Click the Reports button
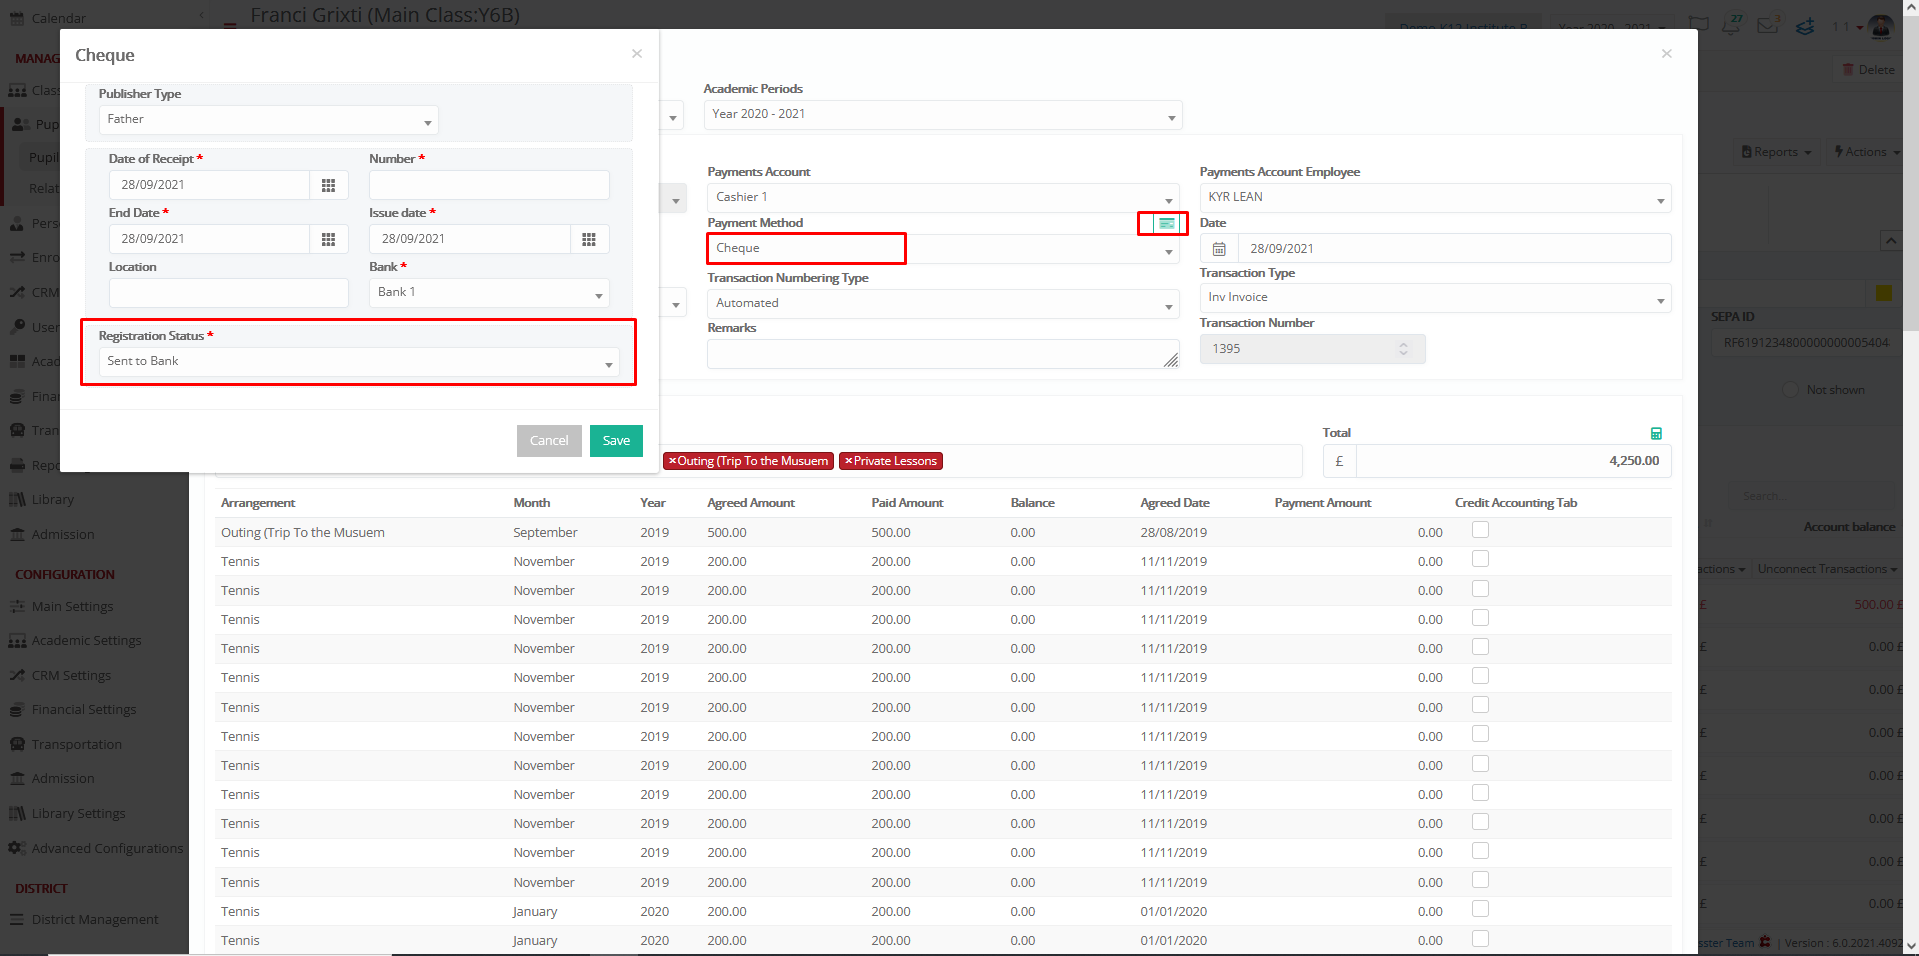 [1776, 152]
